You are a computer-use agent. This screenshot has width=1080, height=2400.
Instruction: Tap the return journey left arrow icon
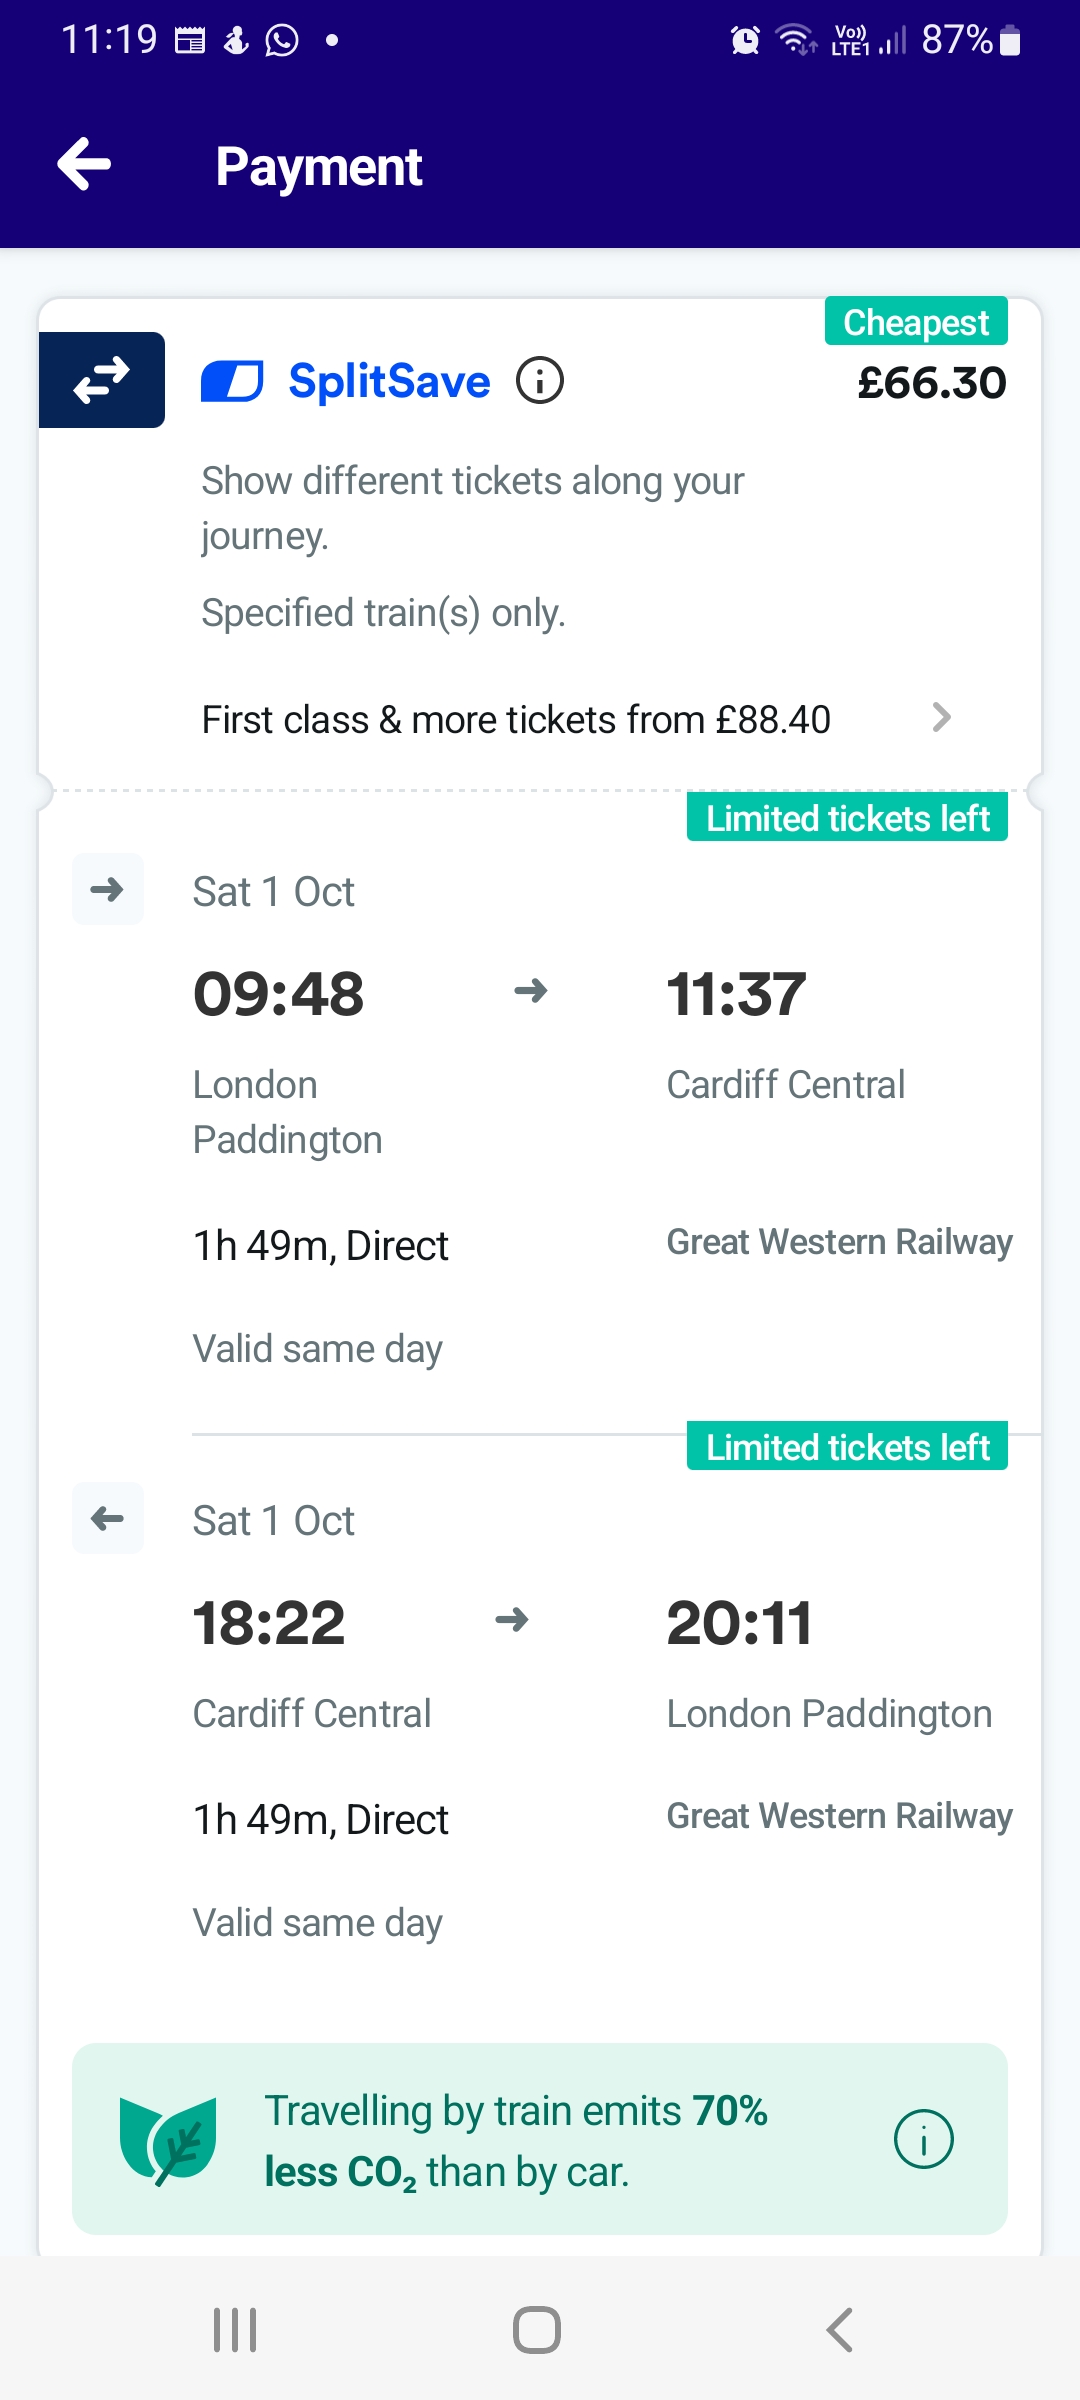tap(108, 1518)
